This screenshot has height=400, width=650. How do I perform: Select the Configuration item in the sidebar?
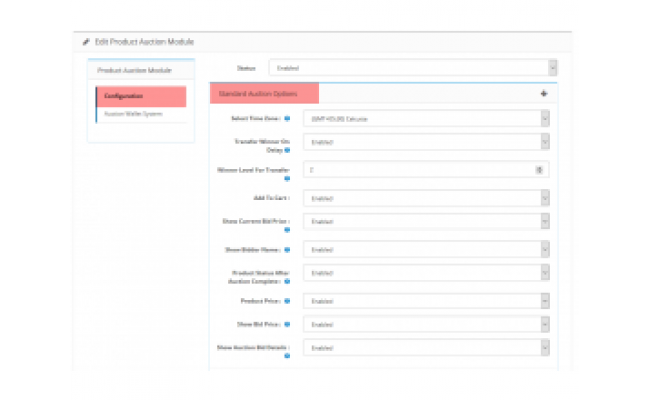coord(141,96)
